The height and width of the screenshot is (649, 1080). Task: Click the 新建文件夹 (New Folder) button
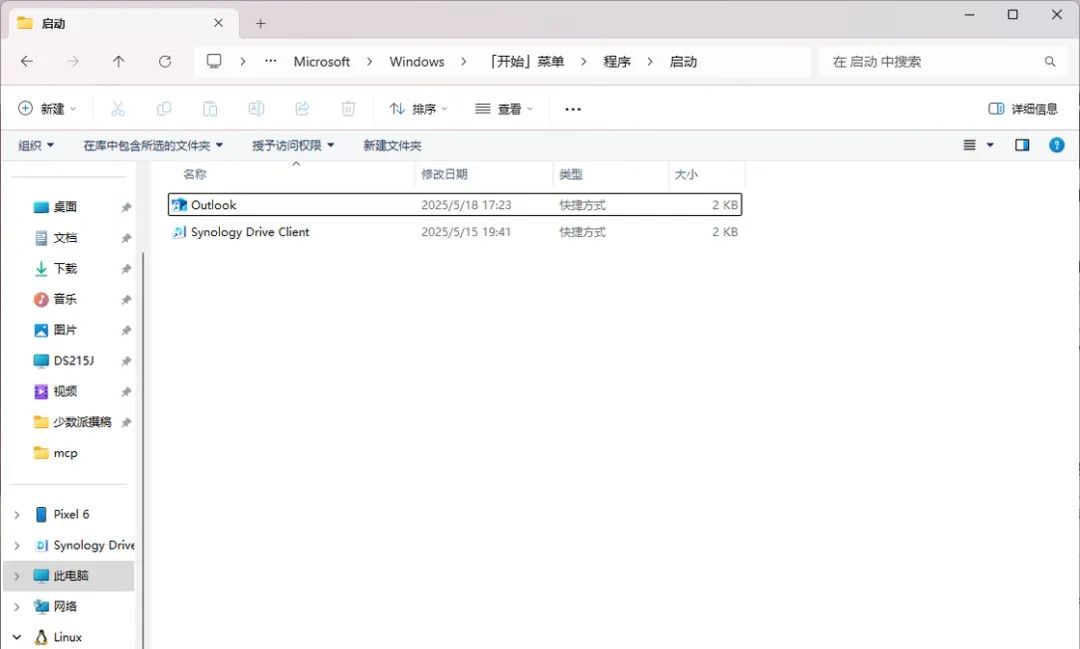[x=390, y=144]
